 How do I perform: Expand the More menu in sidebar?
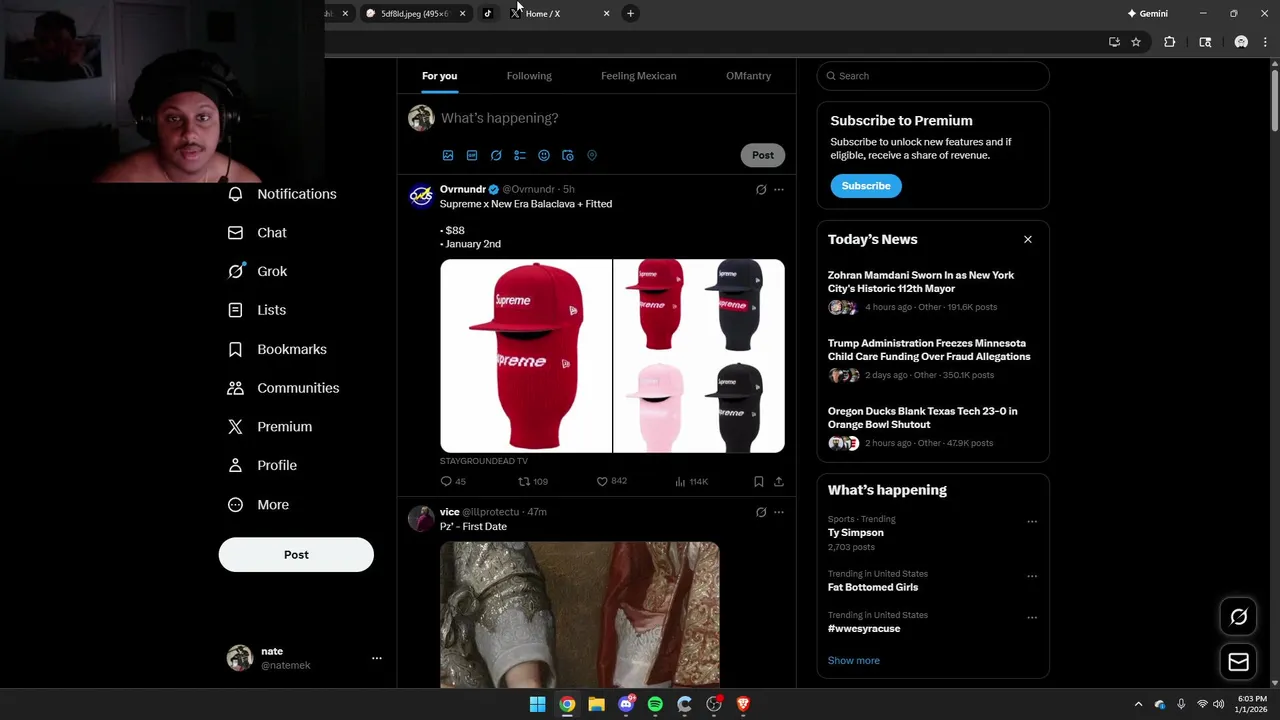pos(259,505)
